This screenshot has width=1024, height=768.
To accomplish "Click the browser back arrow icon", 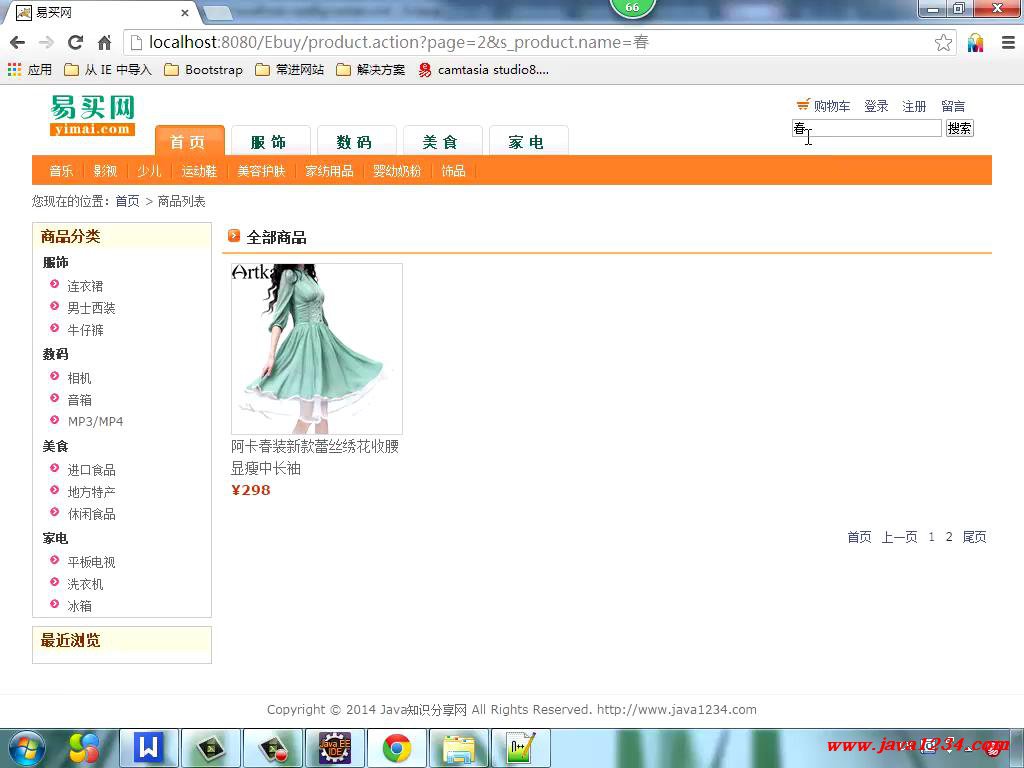I will tap(17, 42).
